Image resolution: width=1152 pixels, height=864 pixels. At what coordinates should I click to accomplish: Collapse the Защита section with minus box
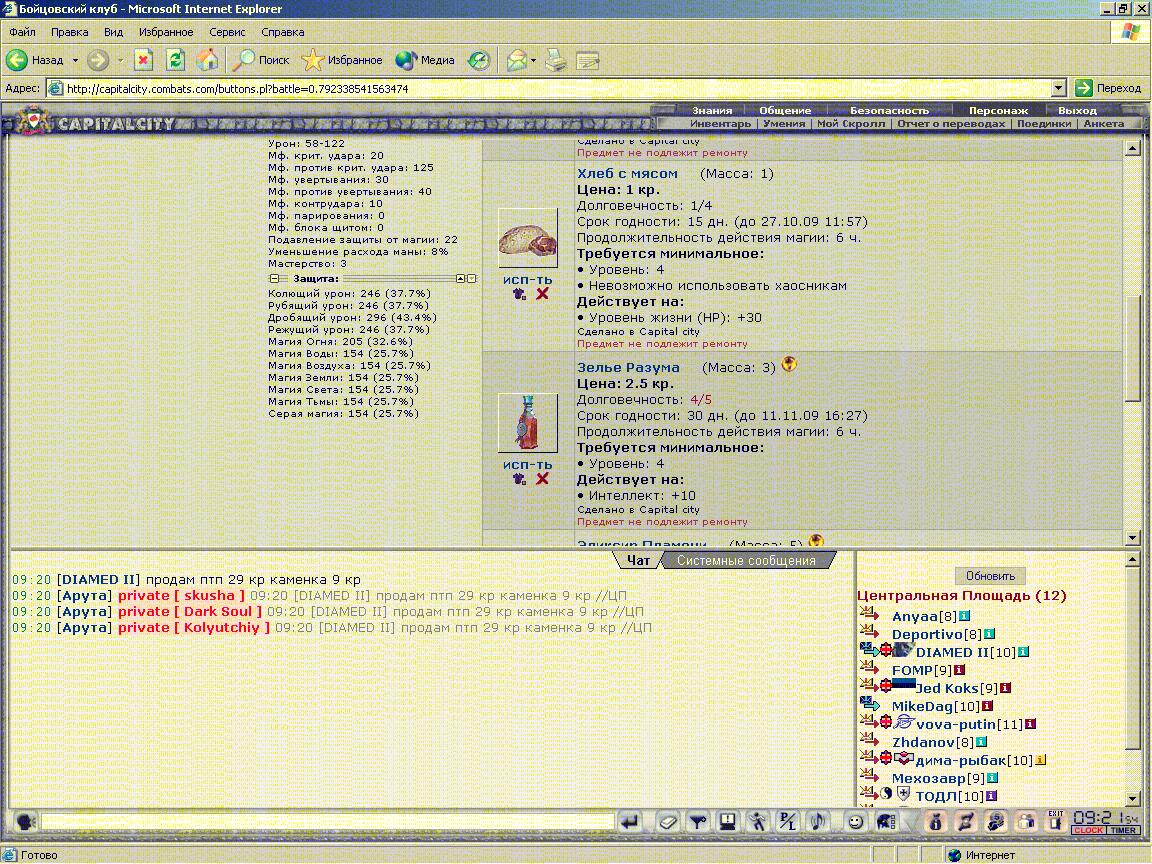click(x=274, y=278)
